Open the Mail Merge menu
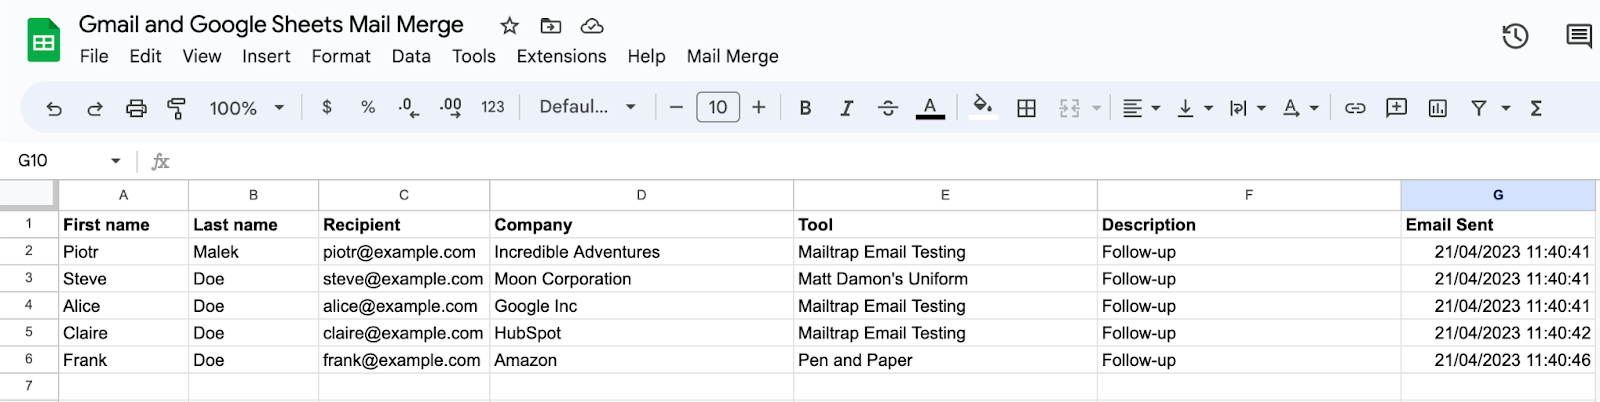The image size is (1600, 402). click(733, 56)
